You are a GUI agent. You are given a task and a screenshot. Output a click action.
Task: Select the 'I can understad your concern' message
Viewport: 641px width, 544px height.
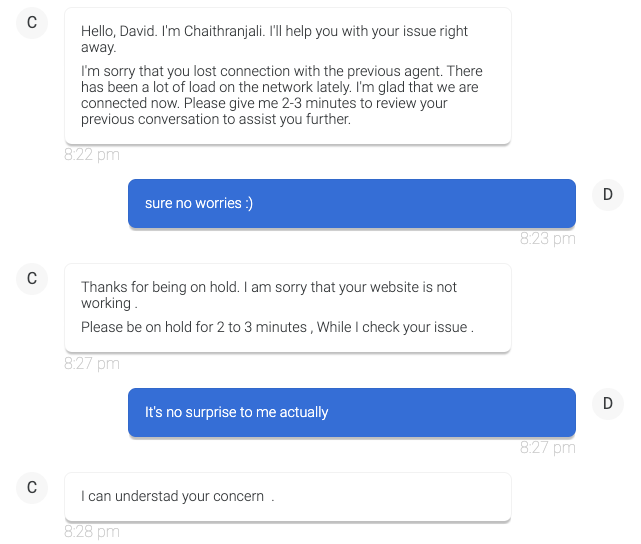click(x=177, y=496)
